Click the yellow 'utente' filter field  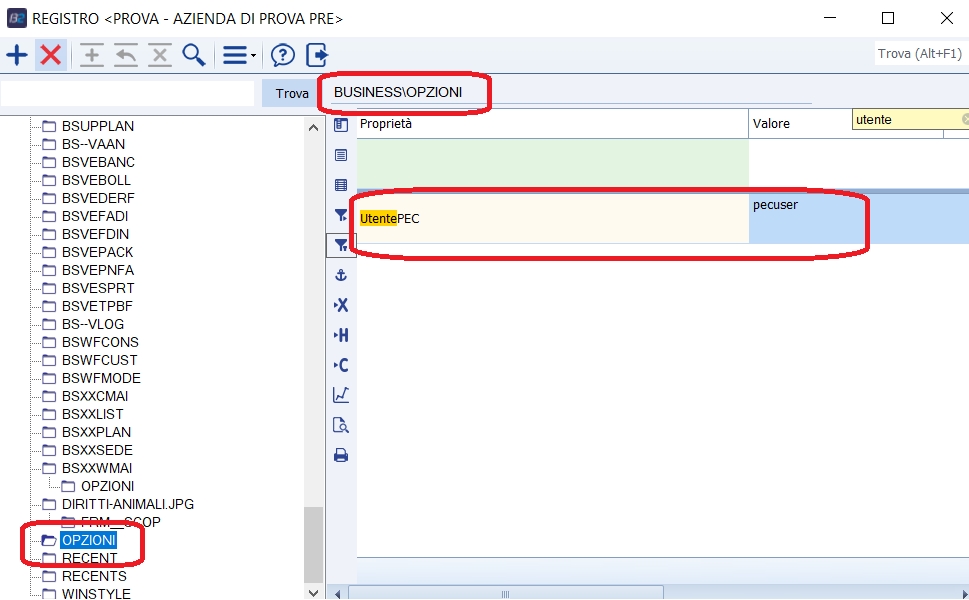tap(907, 120)
